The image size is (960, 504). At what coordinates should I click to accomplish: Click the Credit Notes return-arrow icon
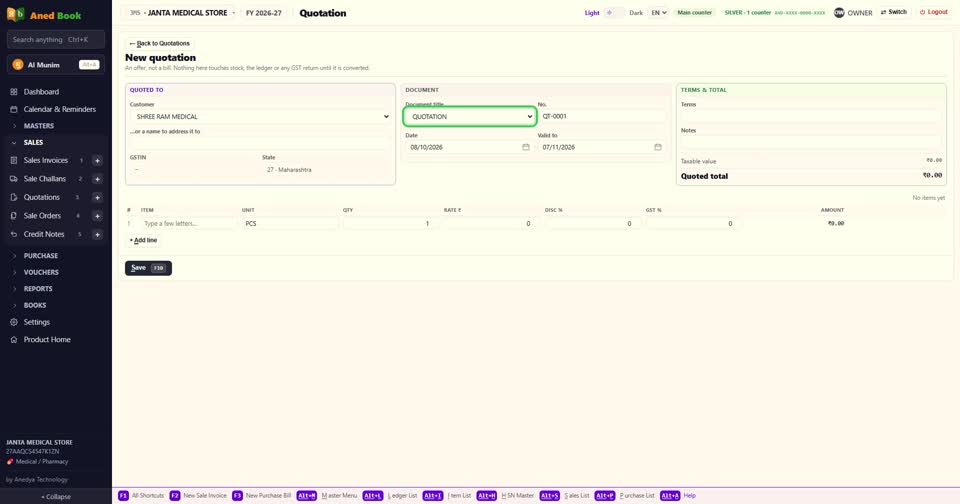pos(13,234)
